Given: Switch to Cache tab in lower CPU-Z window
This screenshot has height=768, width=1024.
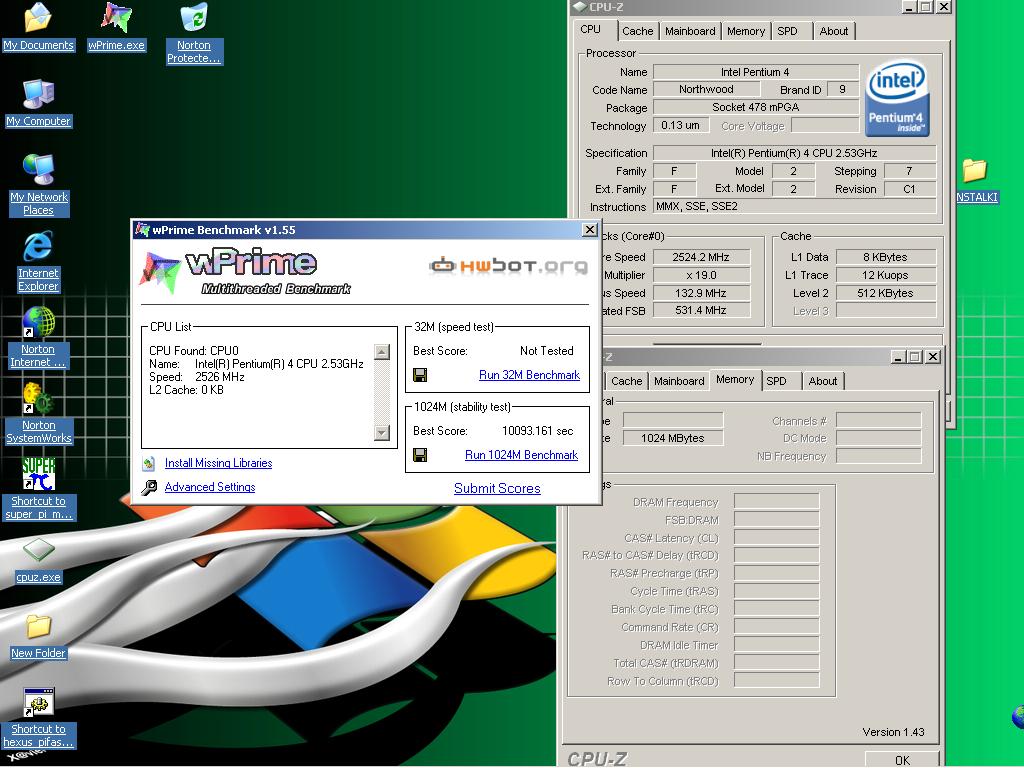Looking at the screenshot, I should coord(626,381).
